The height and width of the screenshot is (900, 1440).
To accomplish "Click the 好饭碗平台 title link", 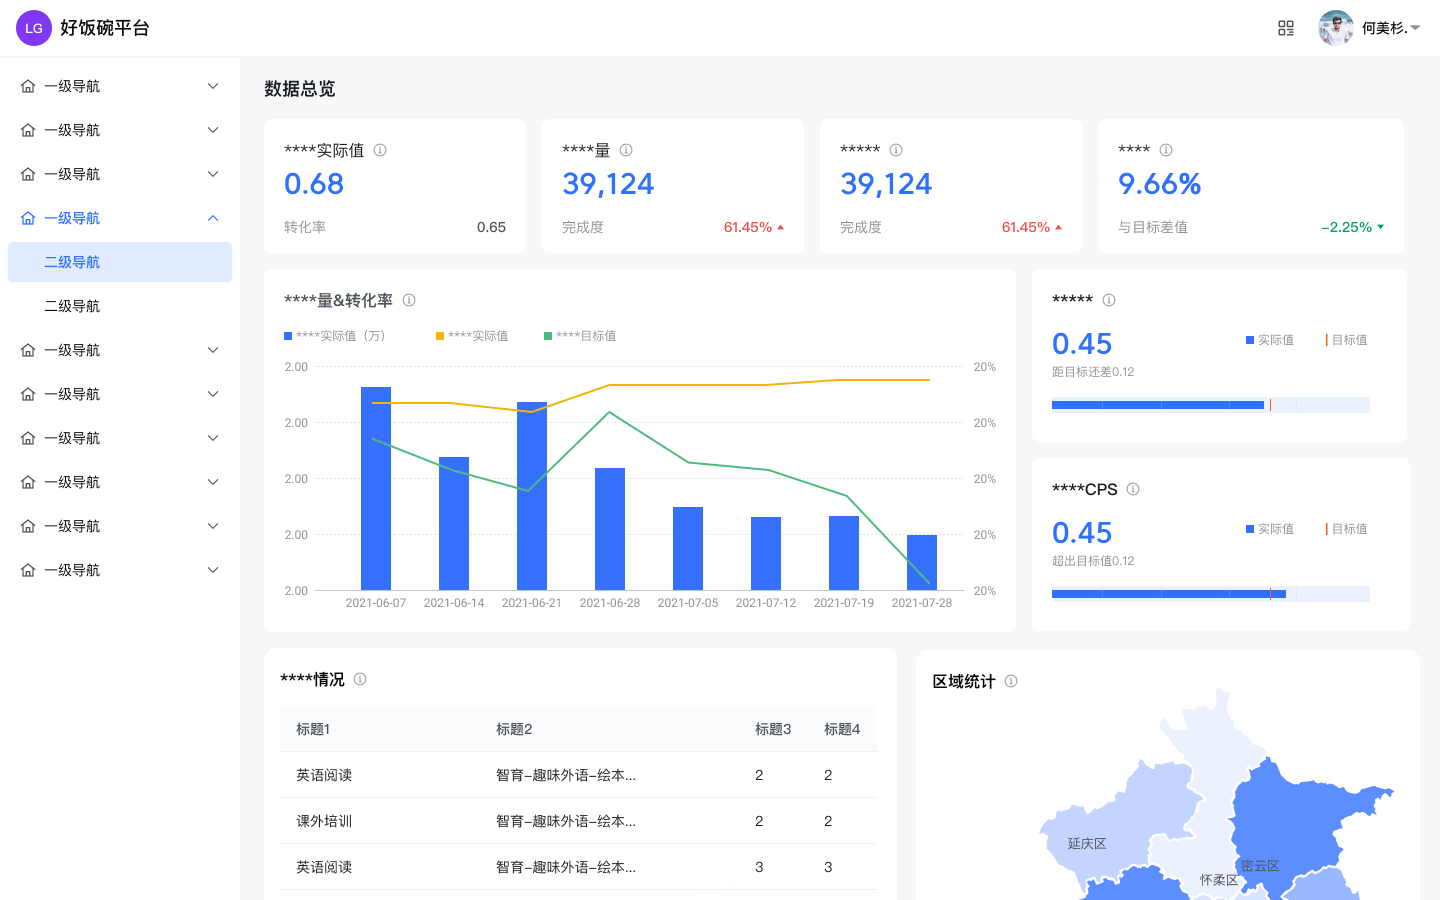I will point(105,28).
